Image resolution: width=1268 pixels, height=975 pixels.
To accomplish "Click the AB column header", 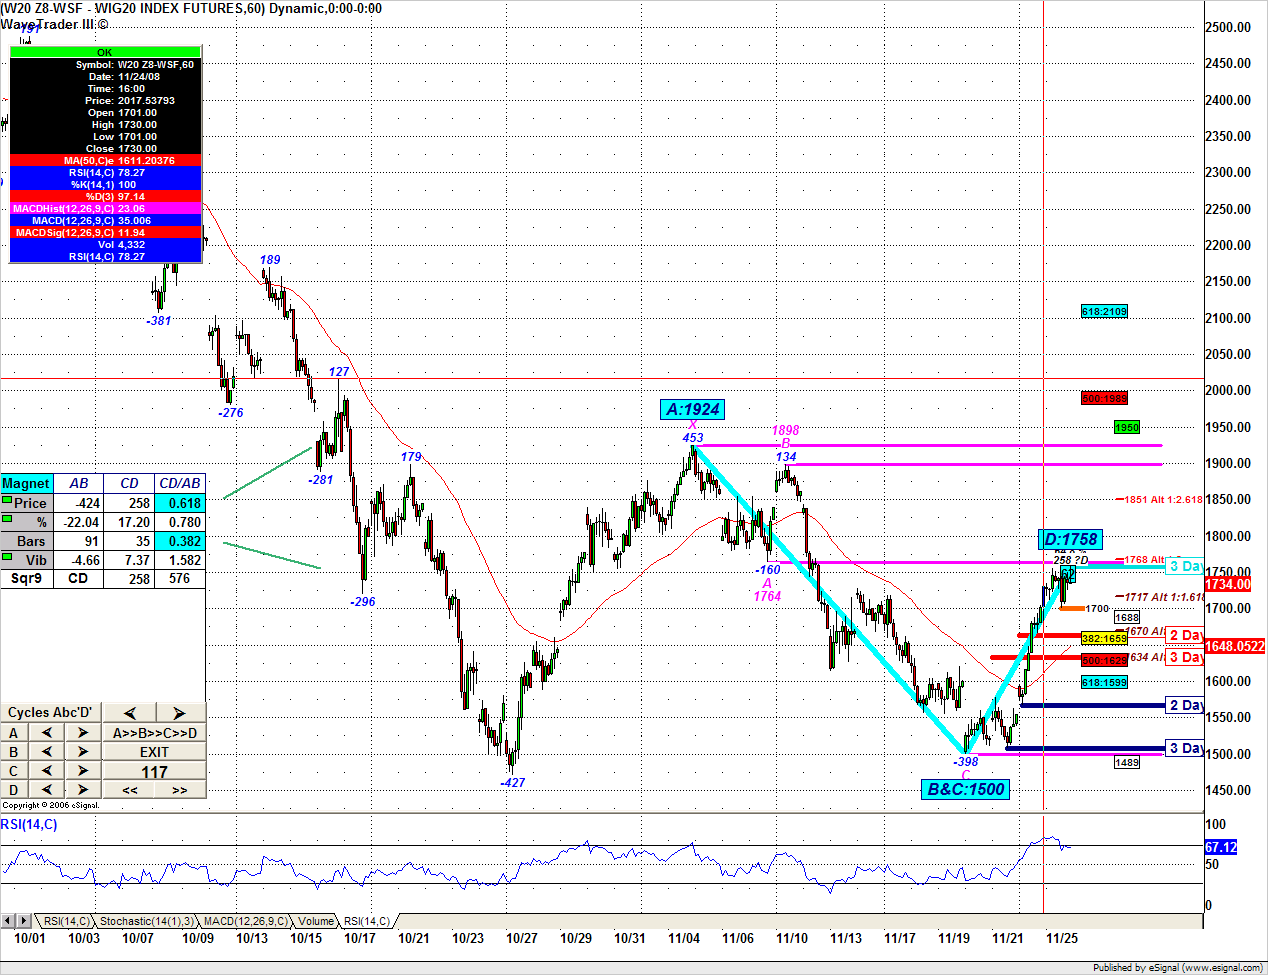I will (79, 483).
